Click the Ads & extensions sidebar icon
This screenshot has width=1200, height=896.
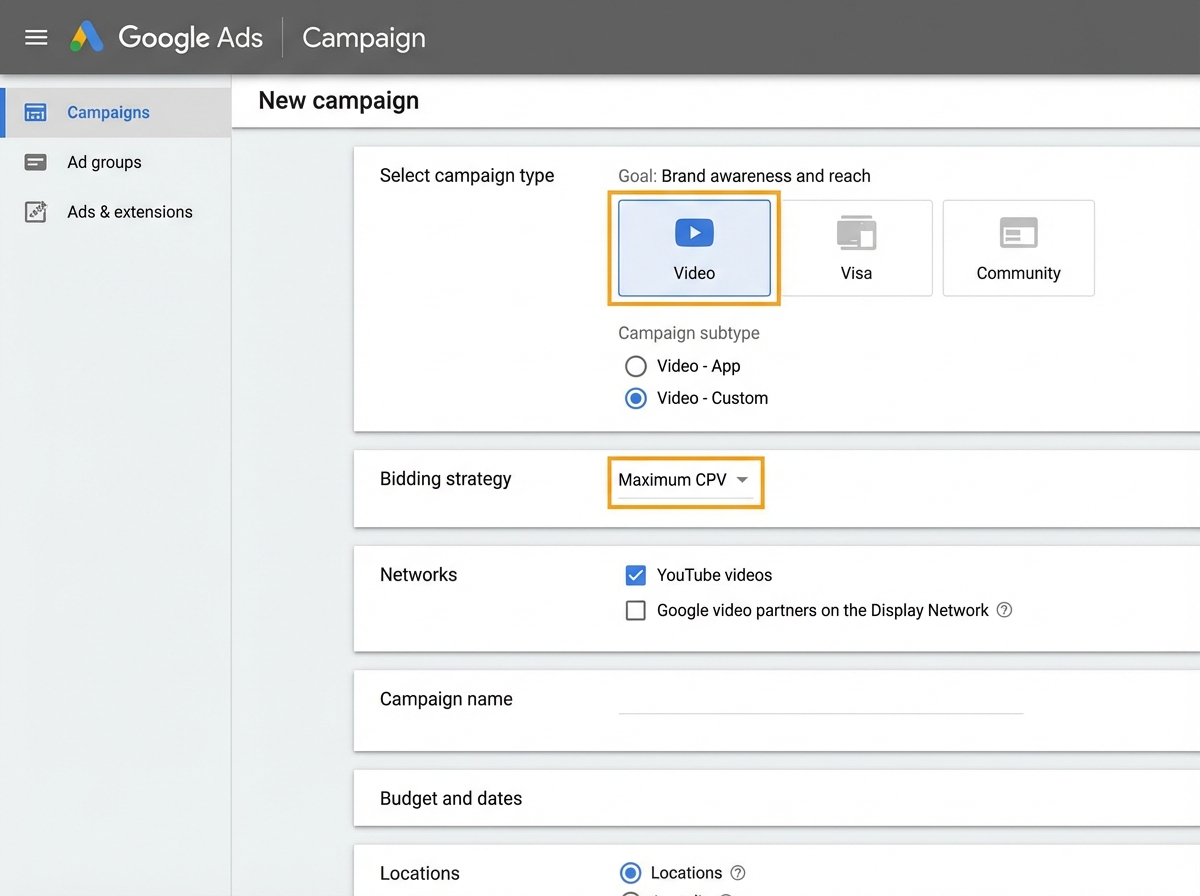[34, 212]
